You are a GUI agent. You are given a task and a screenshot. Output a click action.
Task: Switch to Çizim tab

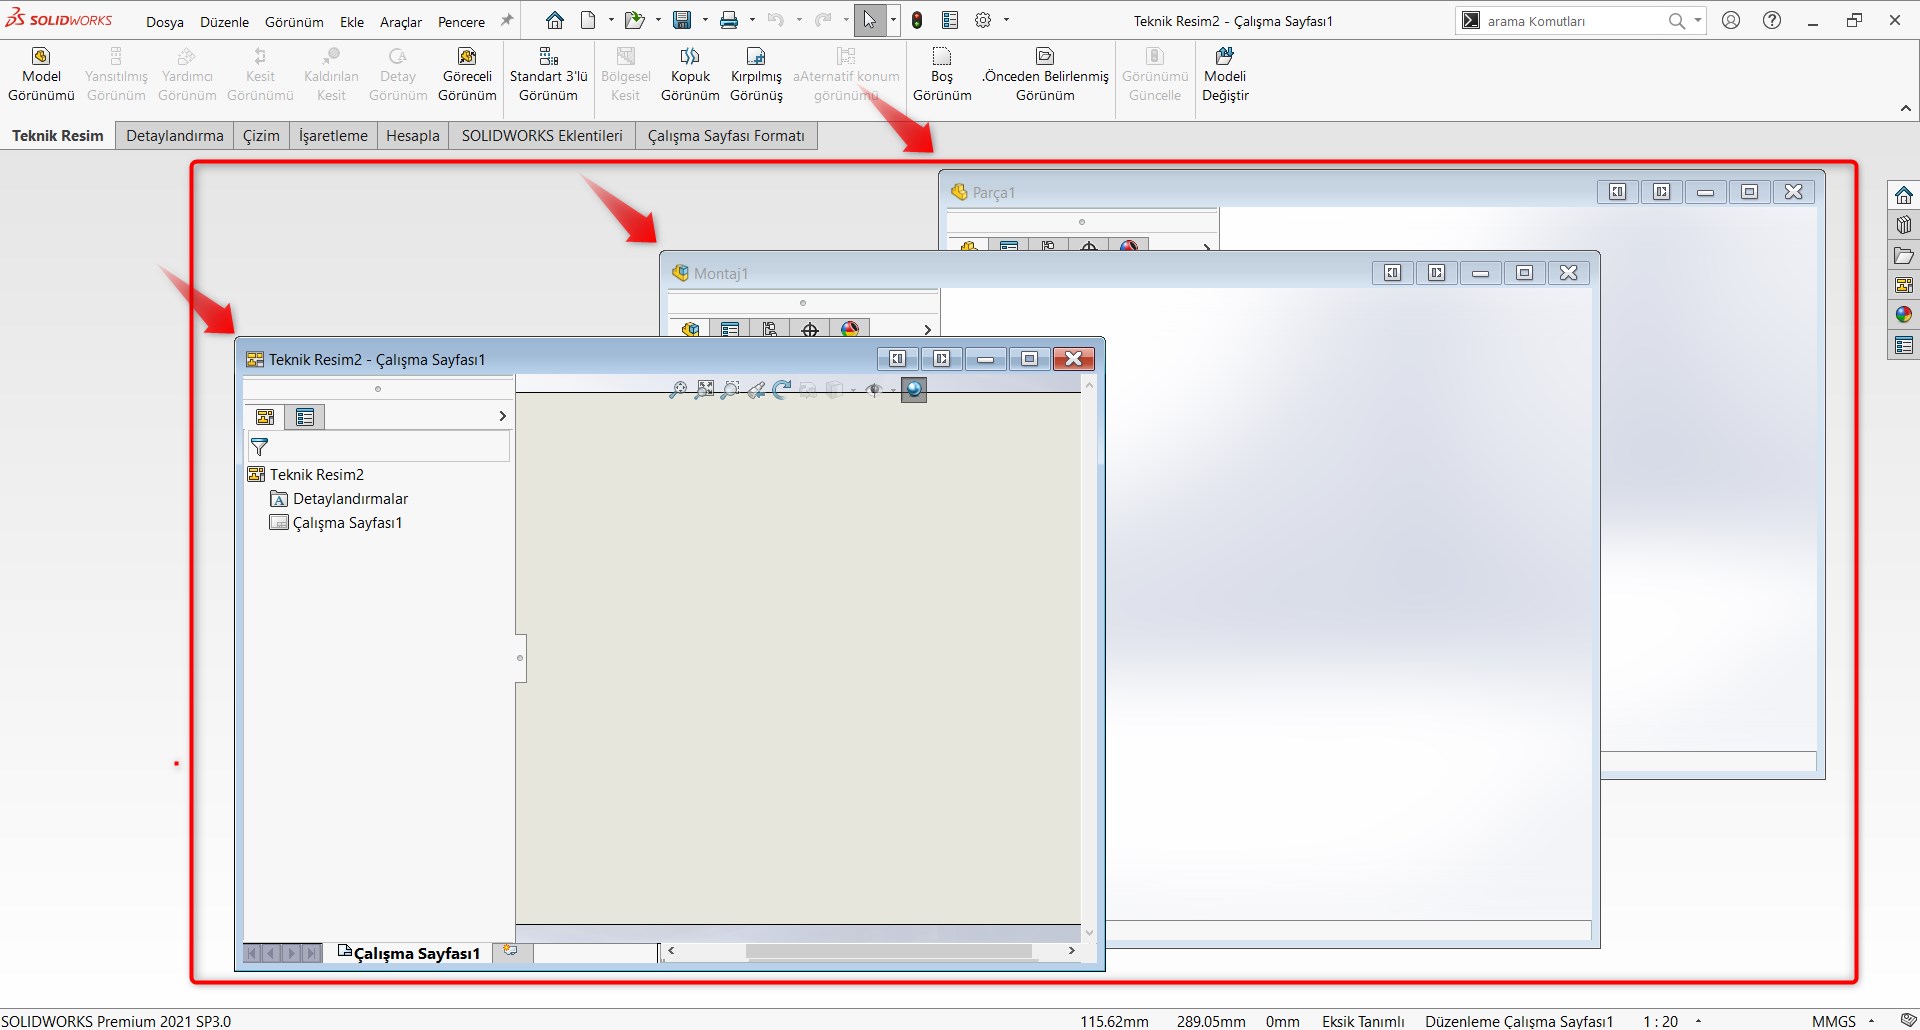click(261, 136)
